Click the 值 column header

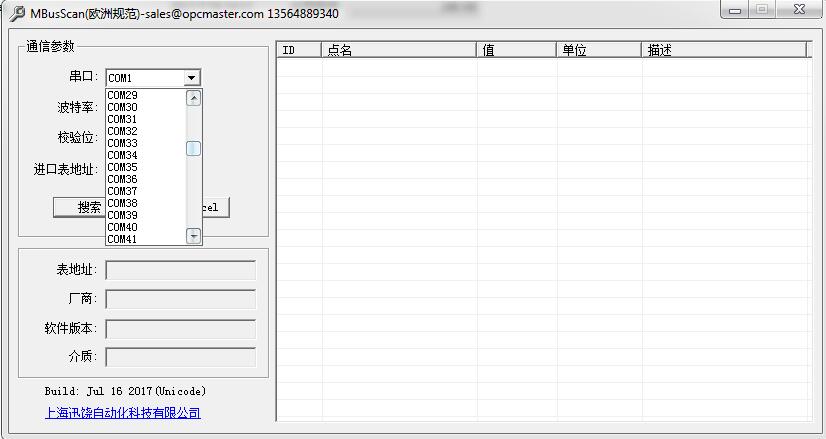pyautogui.click(x=516, y=50)
